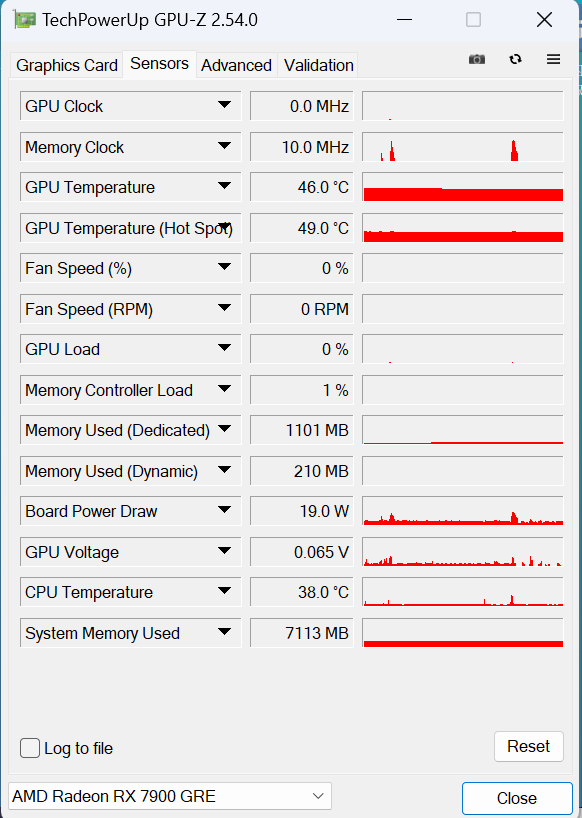Switch to the Graphics Card tab

pos(67,65)
